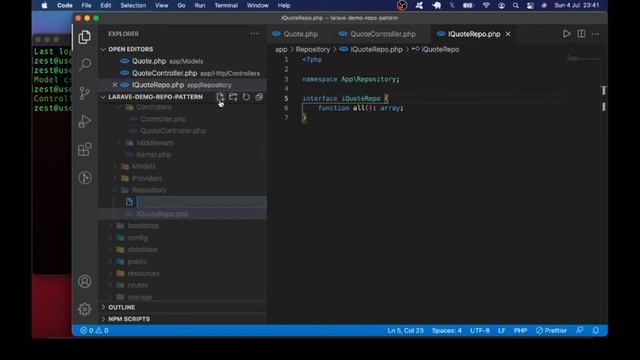Click the Prettier status bar item

[551, 330]
